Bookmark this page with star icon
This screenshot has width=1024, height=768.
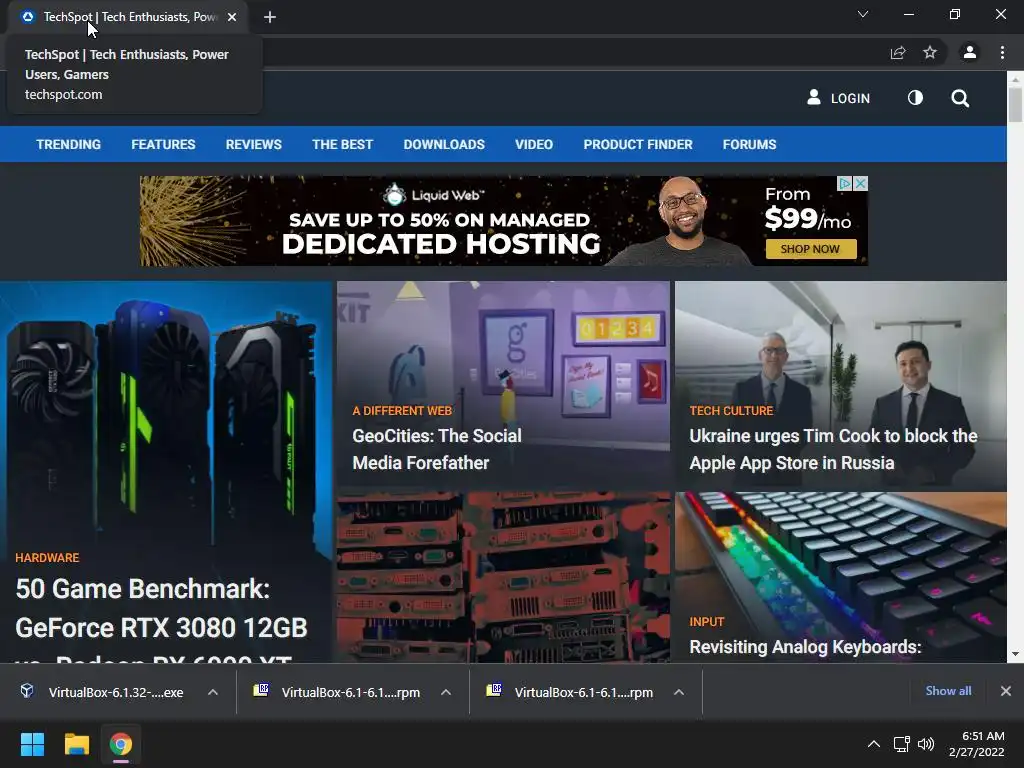pyautogui.click(x=930, y=52)
